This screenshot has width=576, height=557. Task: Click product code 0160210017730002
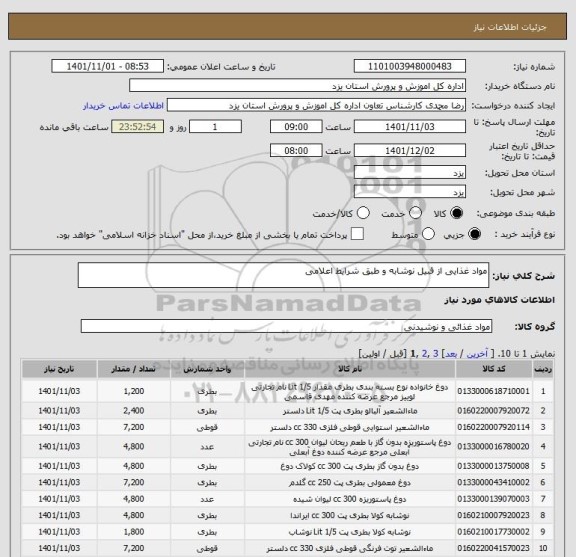pyautogui.click(x=493, y=532)
